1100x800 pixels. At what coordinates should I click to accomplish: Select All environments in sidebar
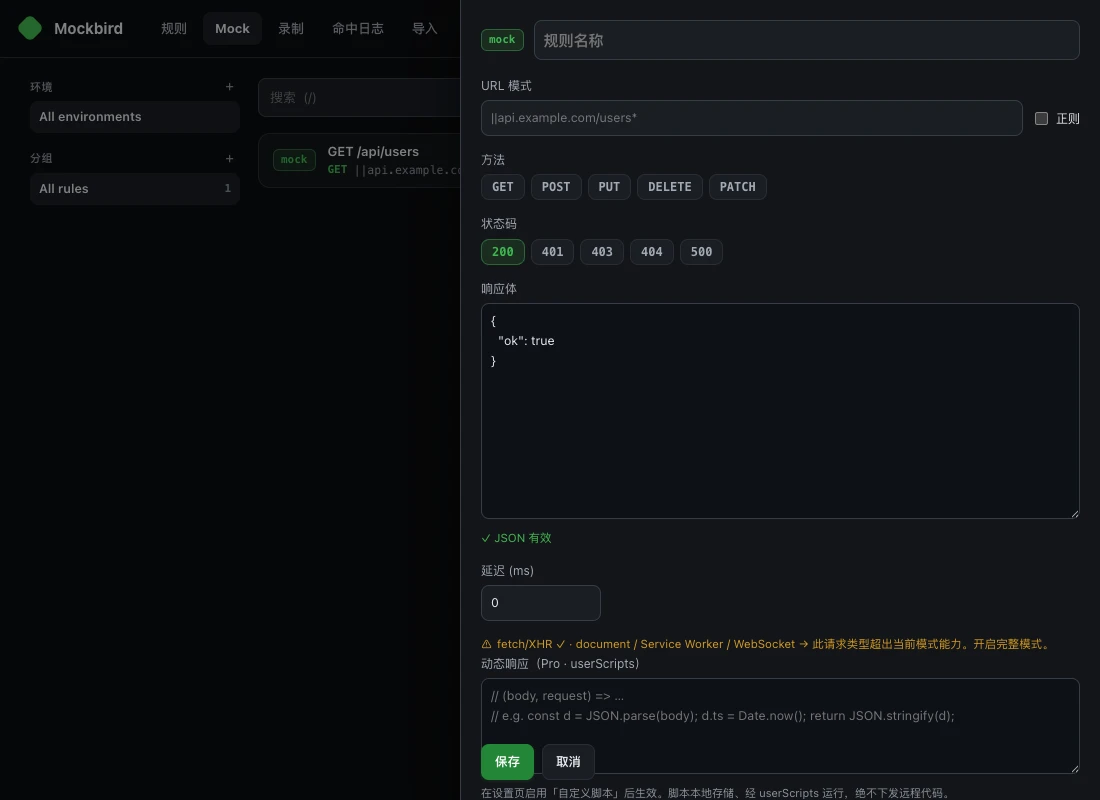tap(135, 117)
